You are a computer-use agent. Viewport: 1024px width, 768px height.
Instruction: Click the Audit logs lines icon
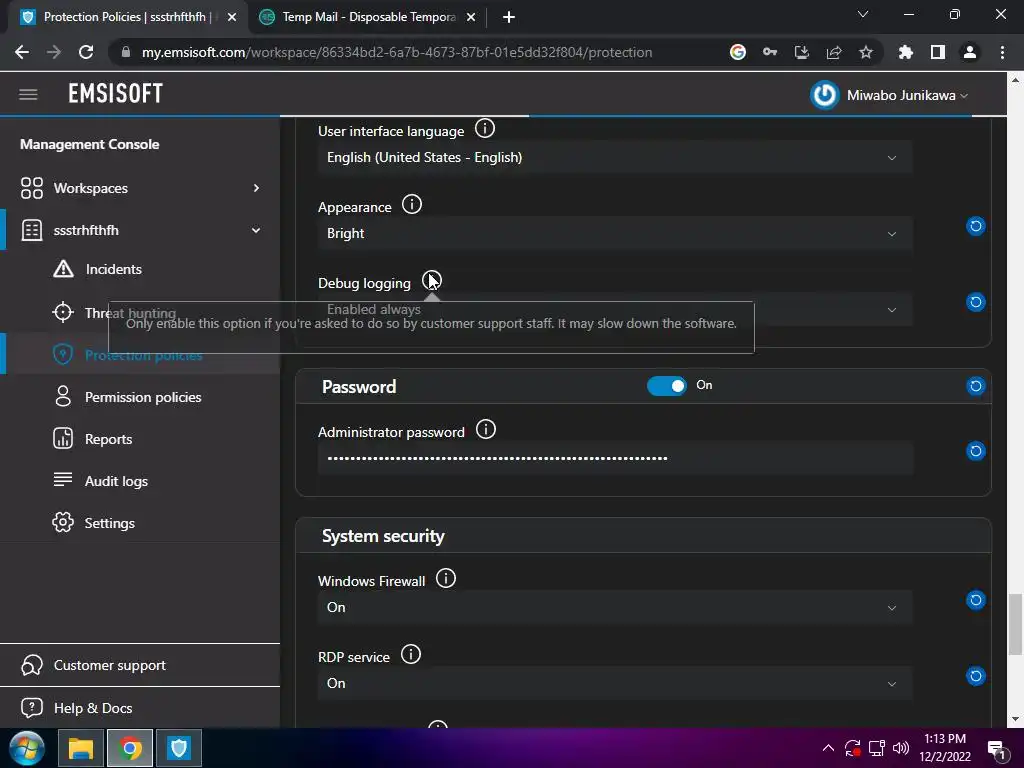(63, 479)
